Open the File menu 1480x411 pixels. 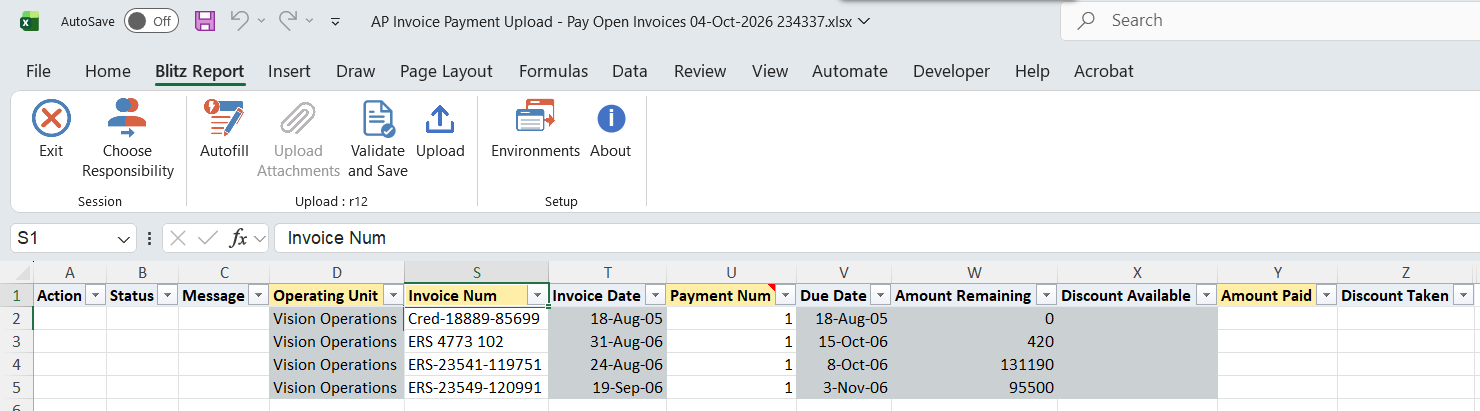pyautogui.click(x=38, y=71)
